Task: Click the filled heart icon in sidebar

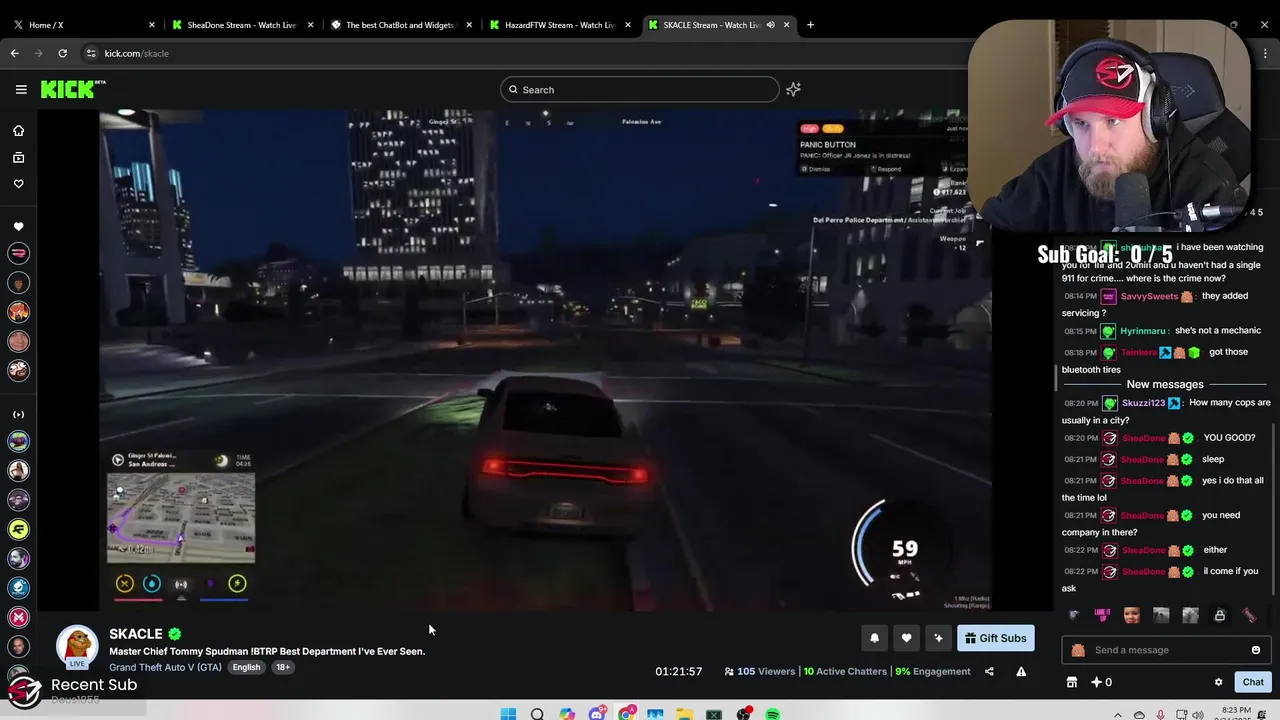Action: tap(18, 227)
